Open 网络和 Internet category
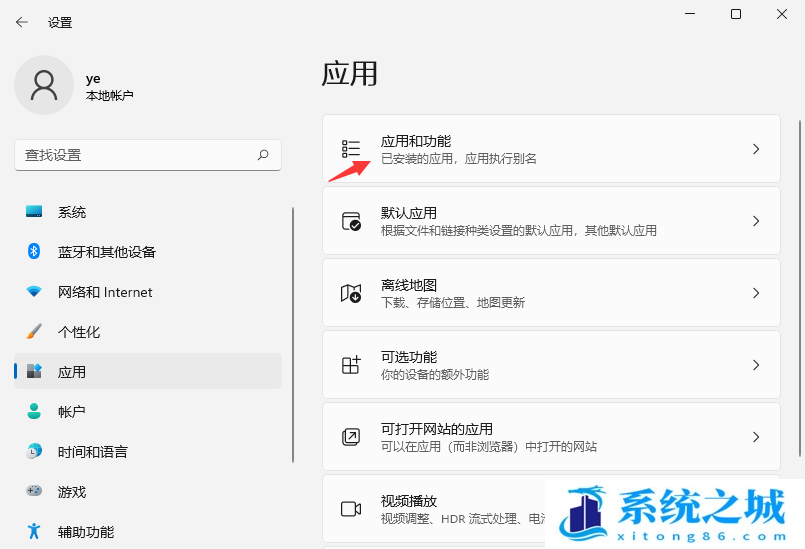Screen dimensions: 805x549 pos(148,292)
